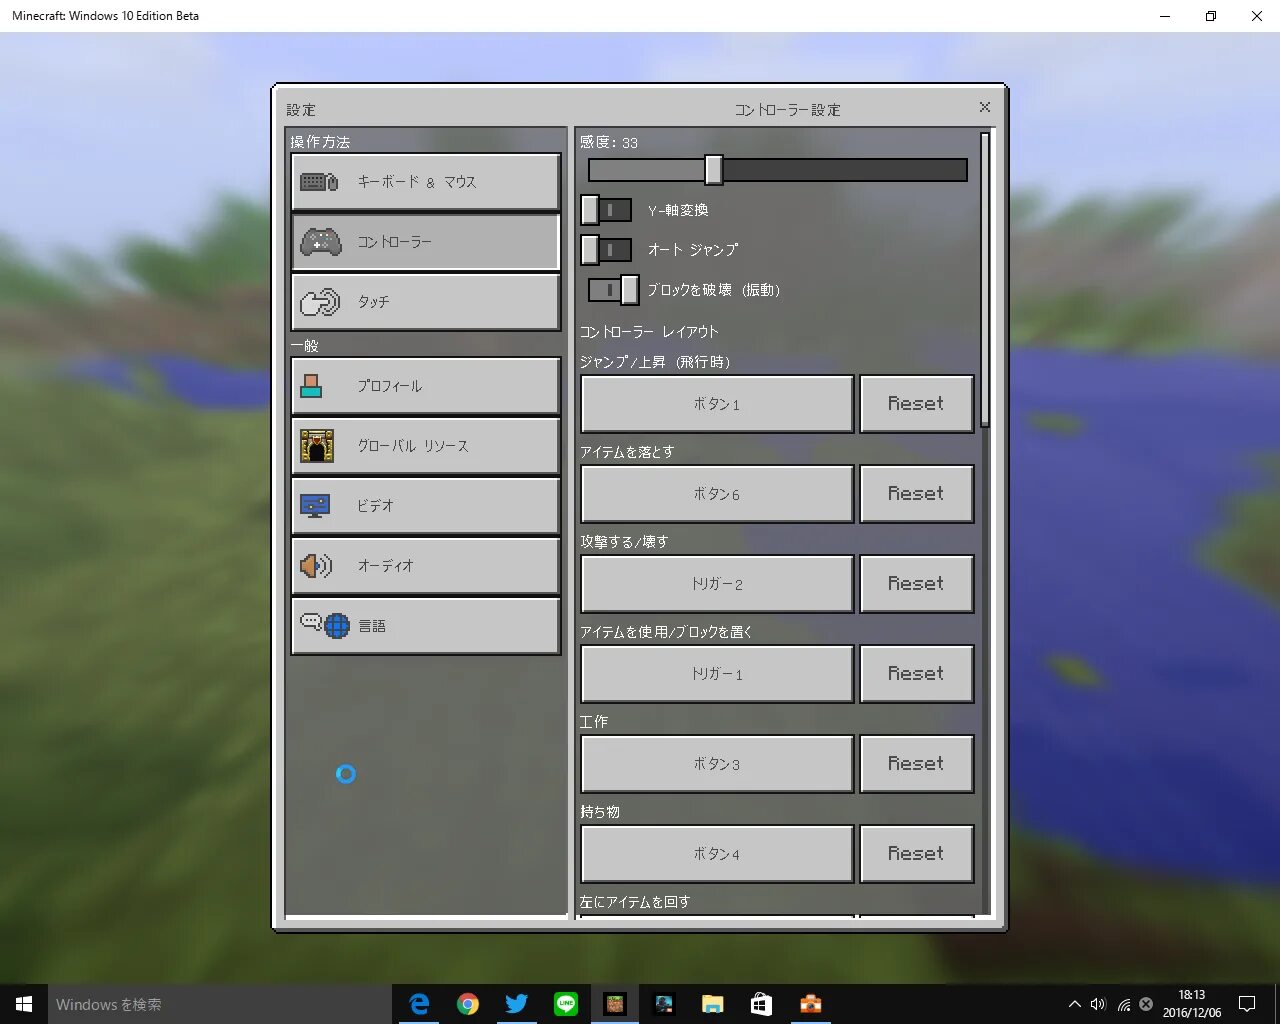Open the グローバル リソース resources icon
This screenshot has width=1280, height=1024.
point(317,446)
